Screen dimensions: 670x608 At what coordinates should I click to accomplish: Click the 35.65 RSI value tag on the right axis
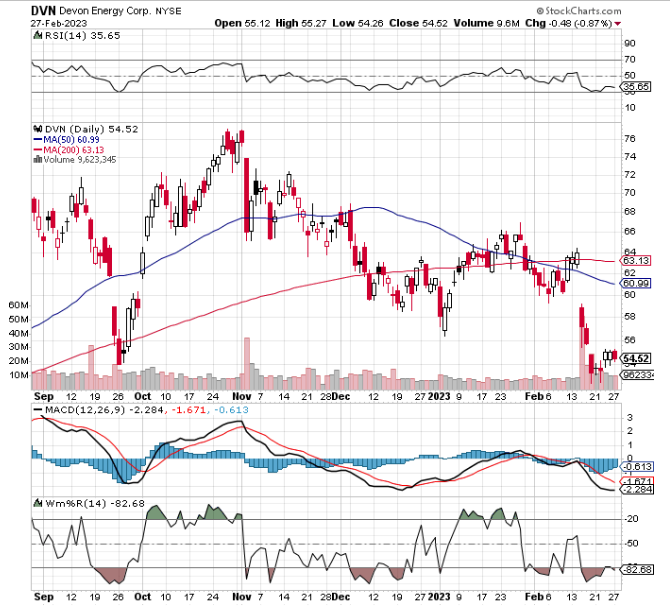[636, 87]
